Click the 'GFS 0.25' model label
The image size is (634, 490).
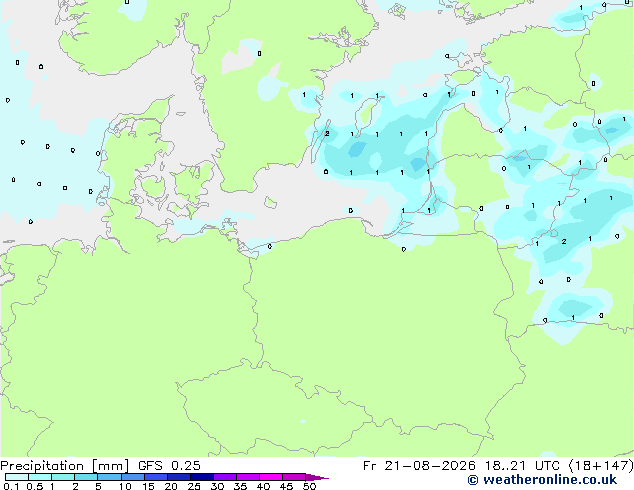click(x=169, y=466)
